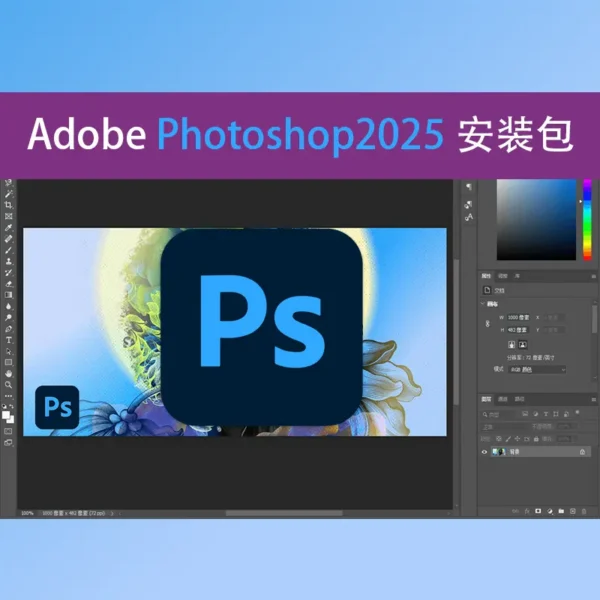Select the Magic Wand tool
600x600 pixels.
(x=8, y=194)
